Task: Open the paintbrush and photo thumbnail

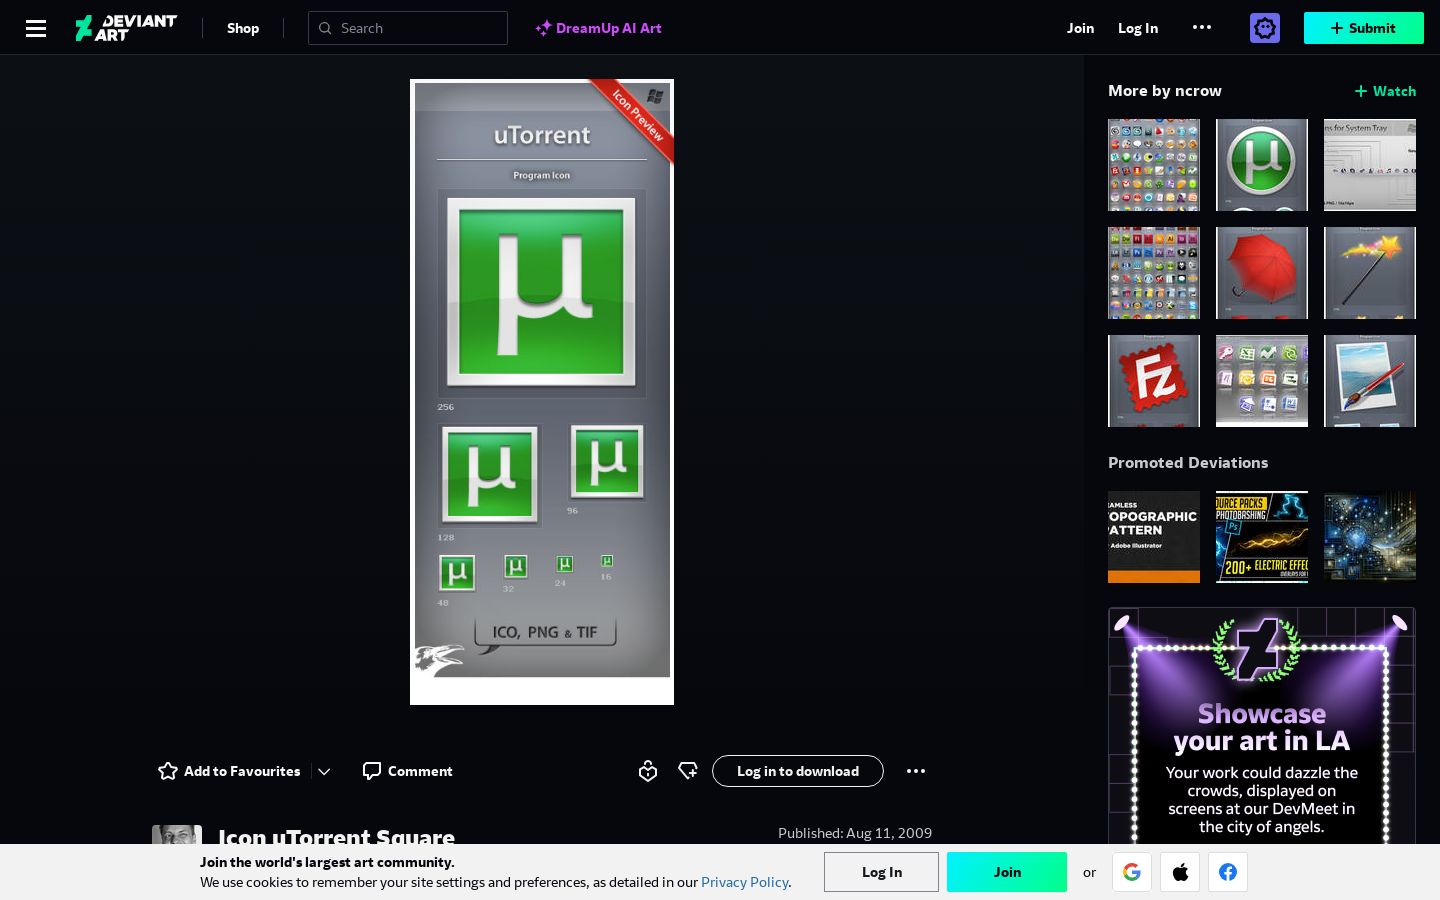Action: tap(1370, 381)
